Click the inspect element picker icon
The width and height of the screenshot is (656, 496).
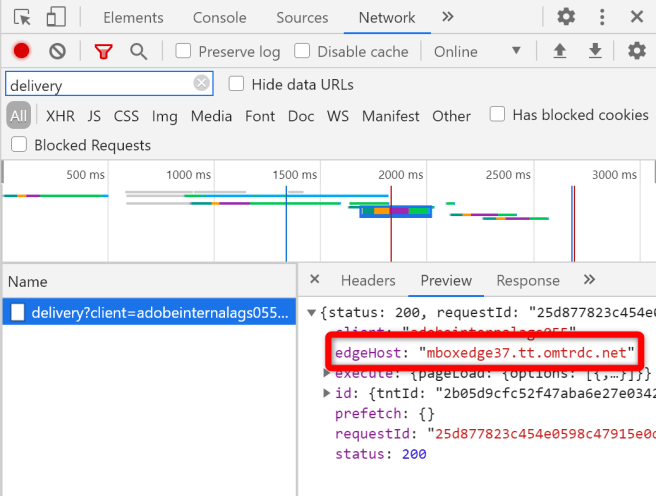click(22, 17)
